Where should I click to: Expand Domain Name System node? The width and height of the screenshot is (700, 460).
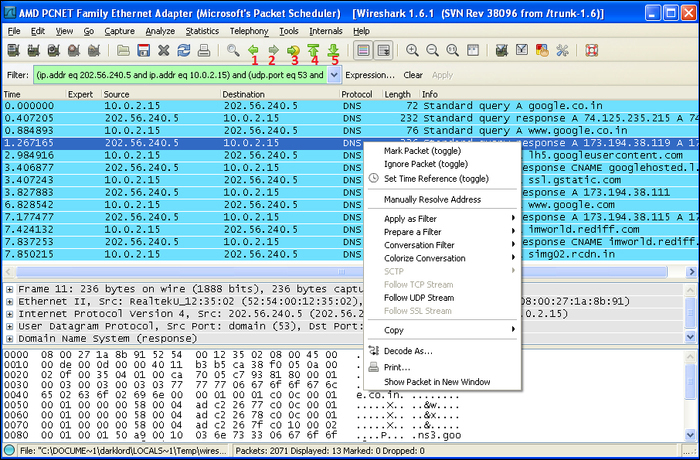click(x=9, y=339)
